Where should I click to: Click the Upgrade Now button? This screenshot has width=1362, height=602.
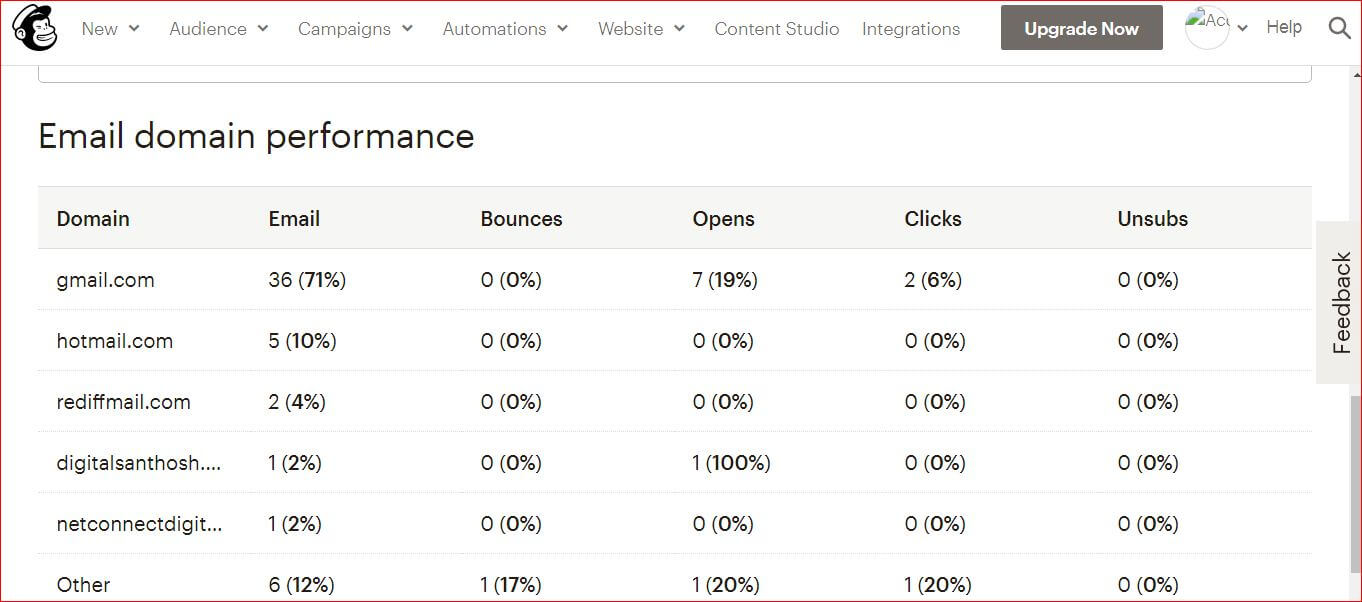tap(1082, 28)
